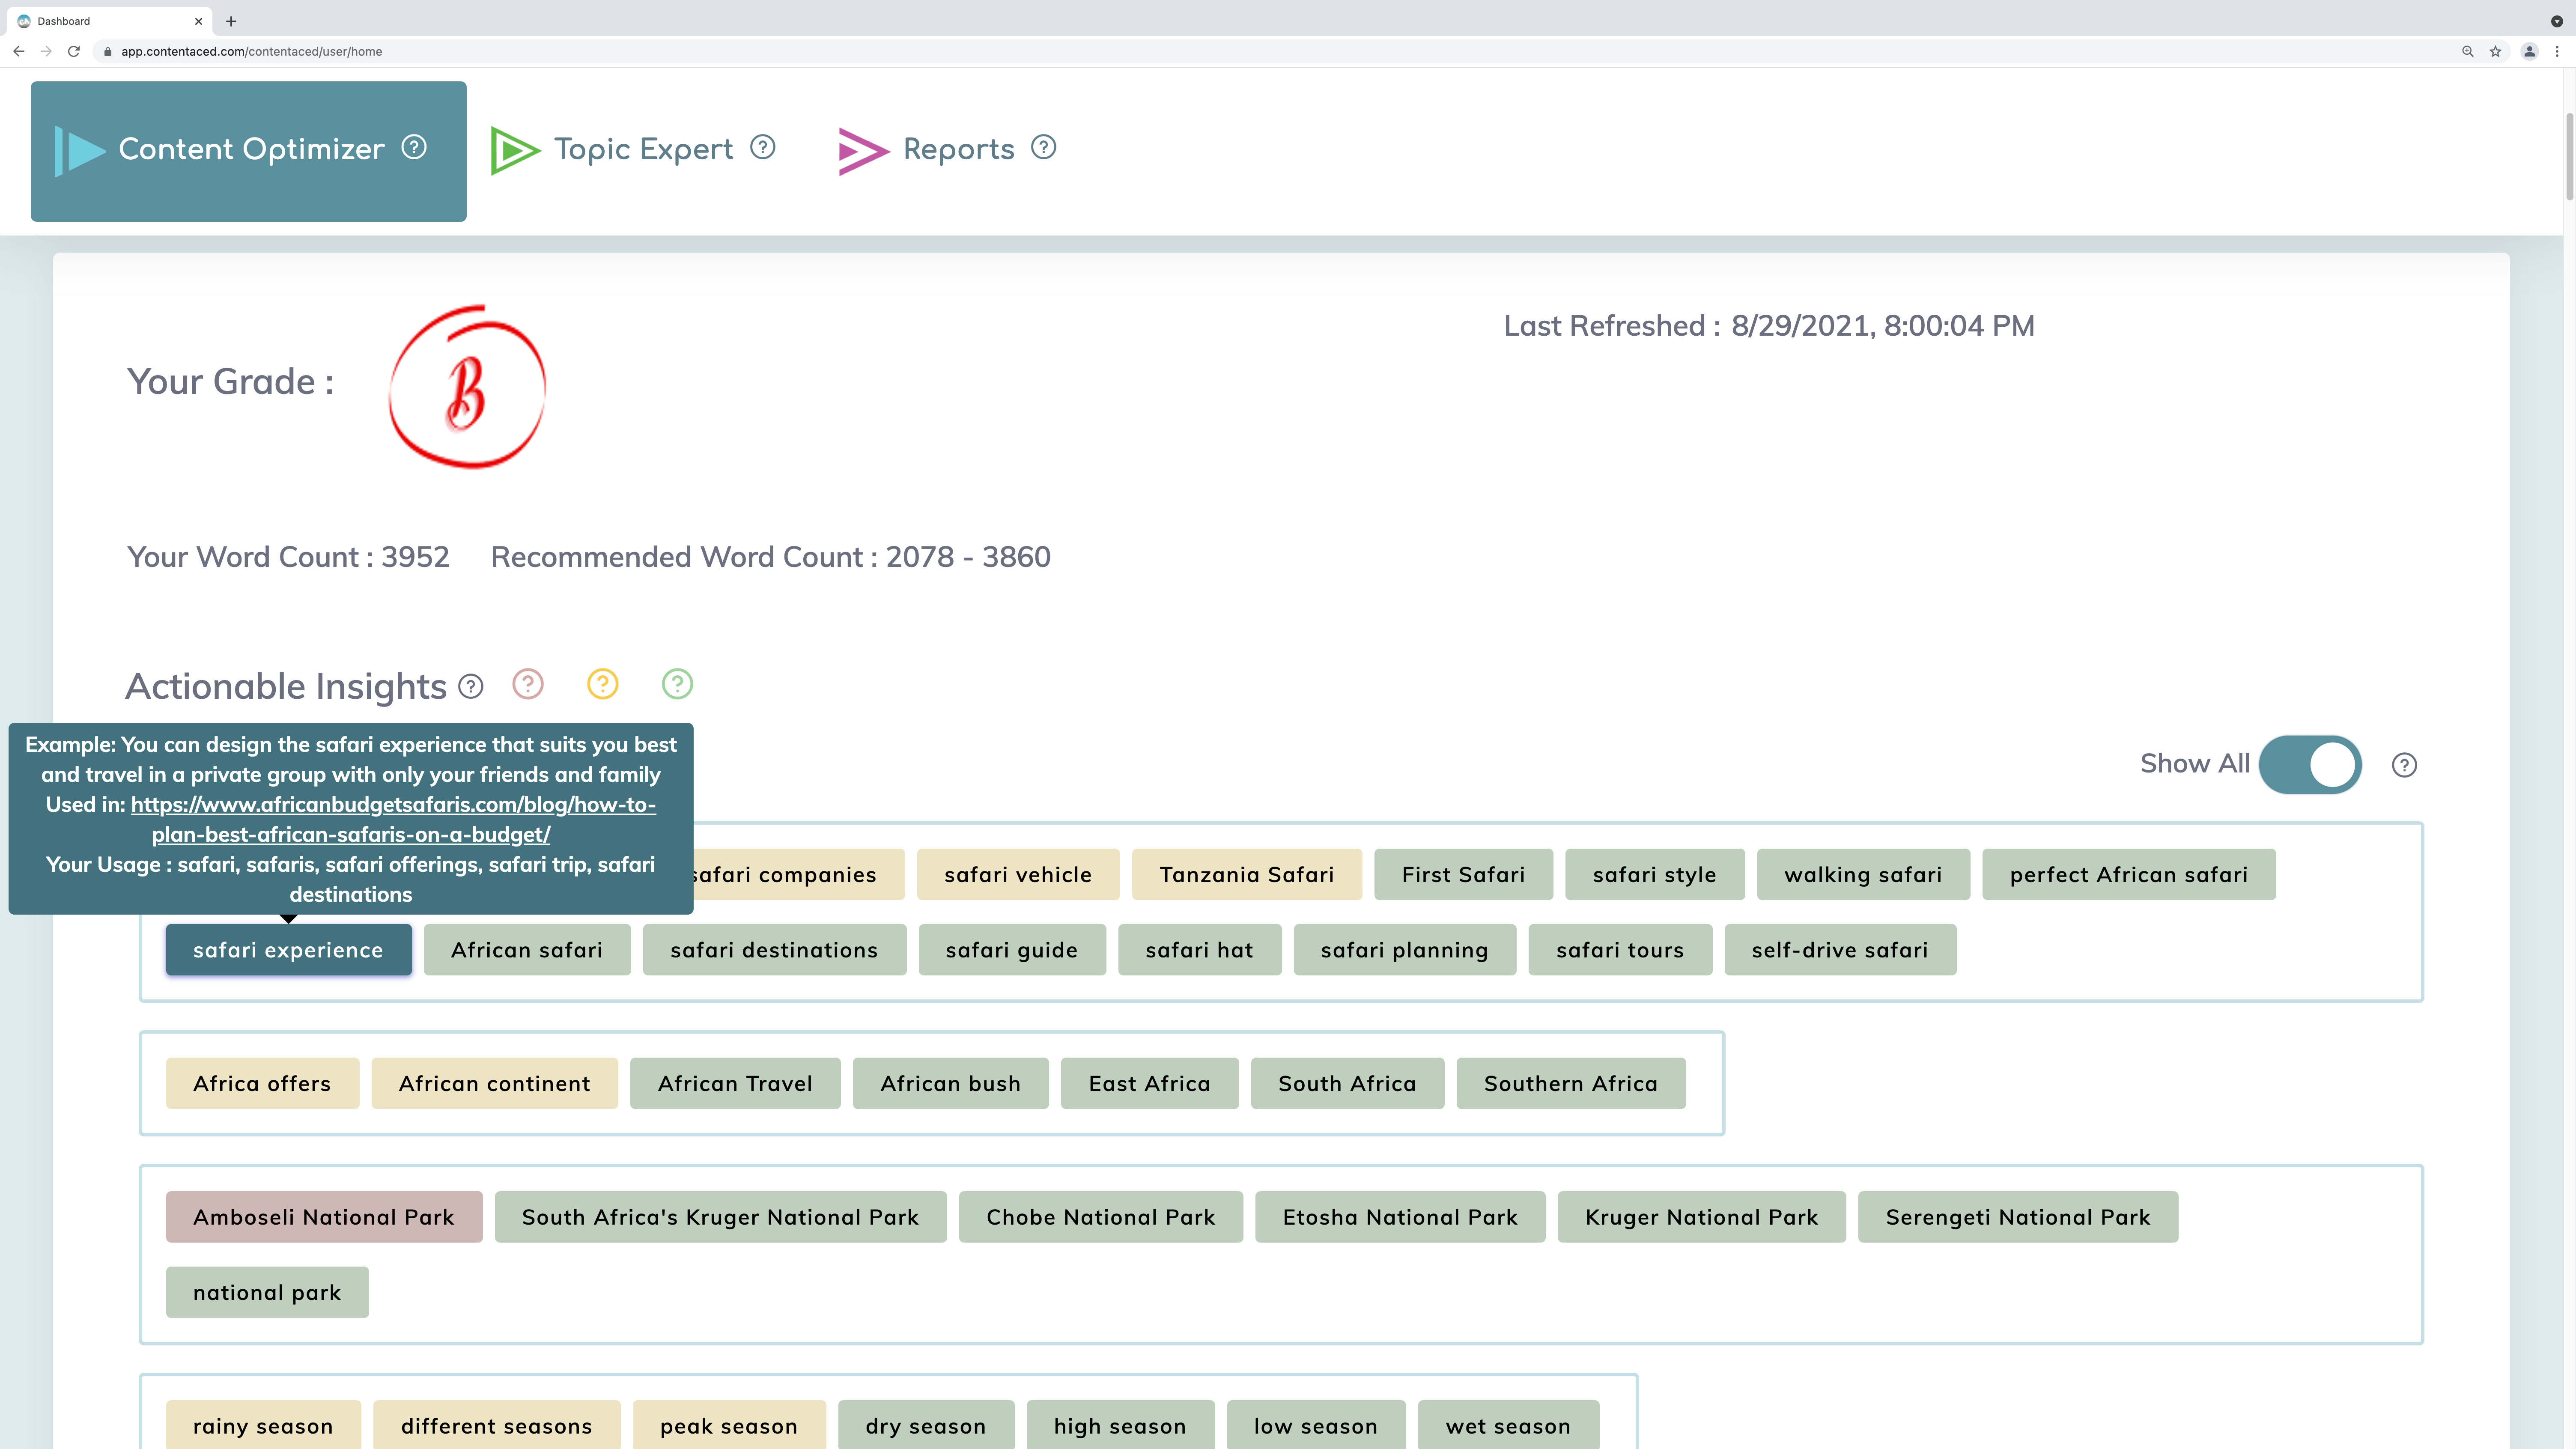Viewport: 2576px width, 1449px height.
Task: Select the 'safari vehicle' tag
Action: coord(1018,874)
